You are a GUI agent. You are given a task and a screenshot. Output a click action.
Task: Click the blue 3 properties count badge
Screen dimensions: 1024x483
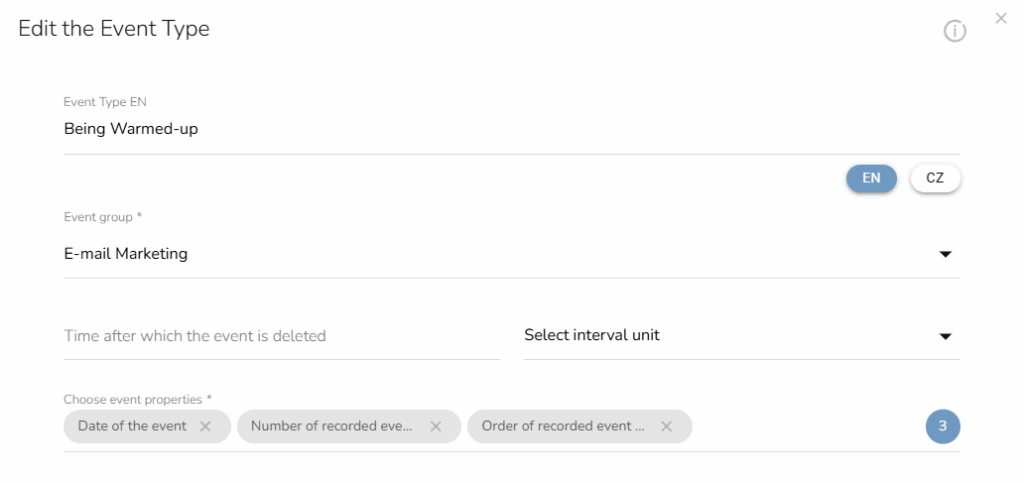[942, 426]
